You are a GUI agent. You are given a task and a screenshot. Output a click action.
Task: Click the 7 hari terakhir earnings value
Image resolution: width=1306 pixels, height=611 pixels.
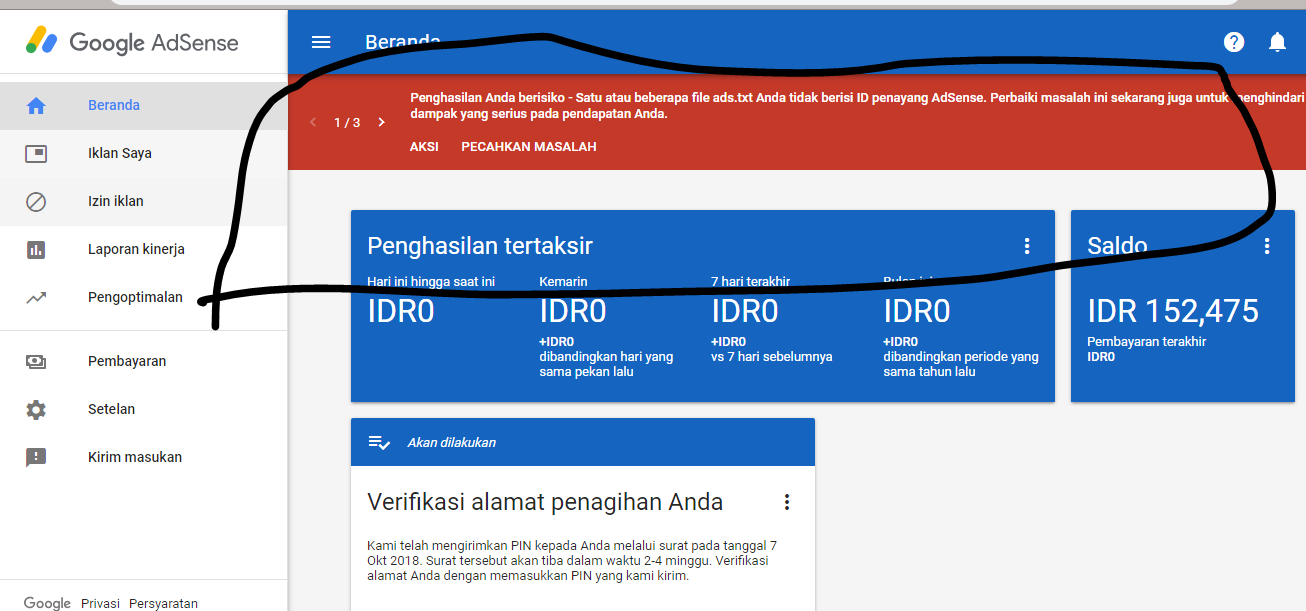[745, 312]
